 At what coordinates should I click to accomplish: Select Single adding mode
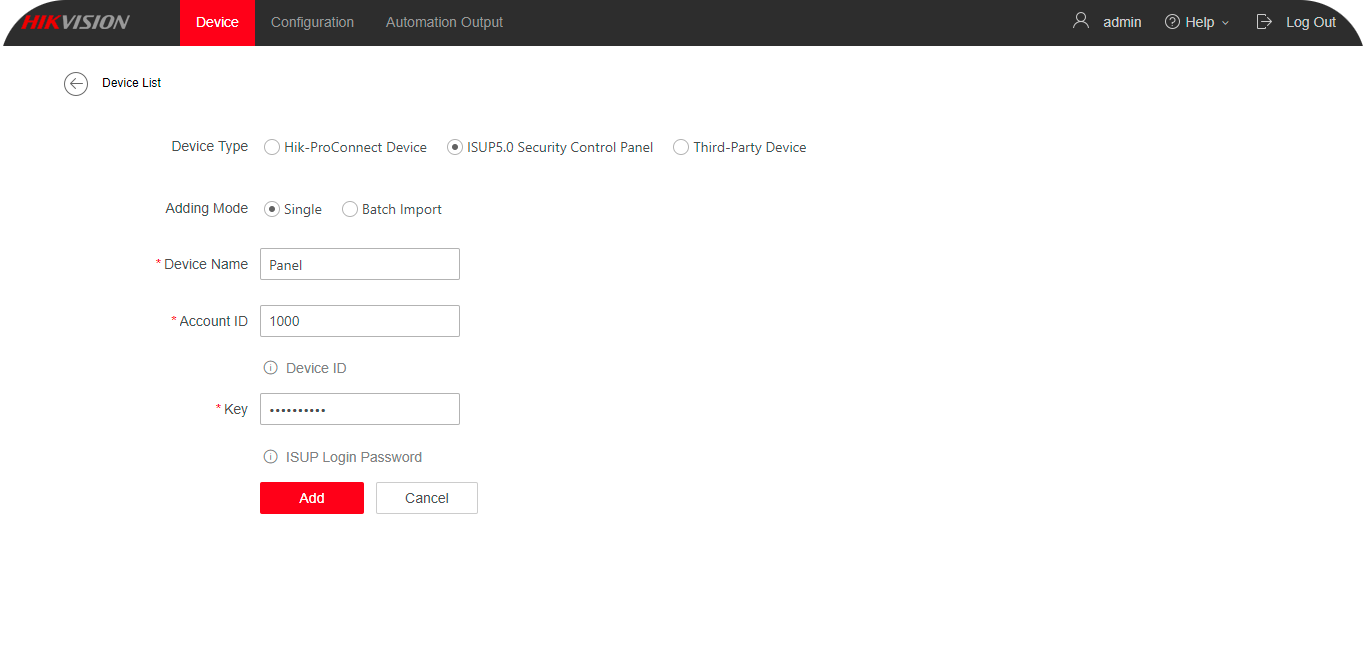pos(272,209)
